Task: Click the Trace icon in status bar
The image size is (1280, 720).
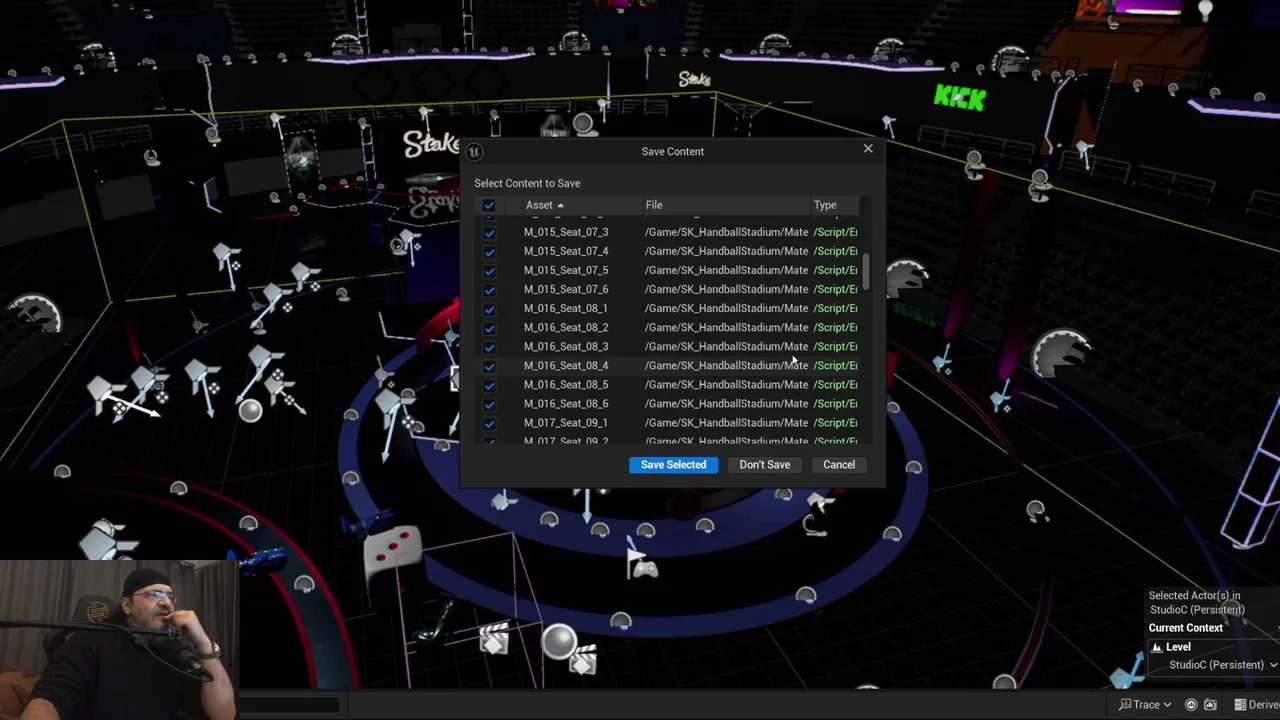Action: tap(1125, 705)
